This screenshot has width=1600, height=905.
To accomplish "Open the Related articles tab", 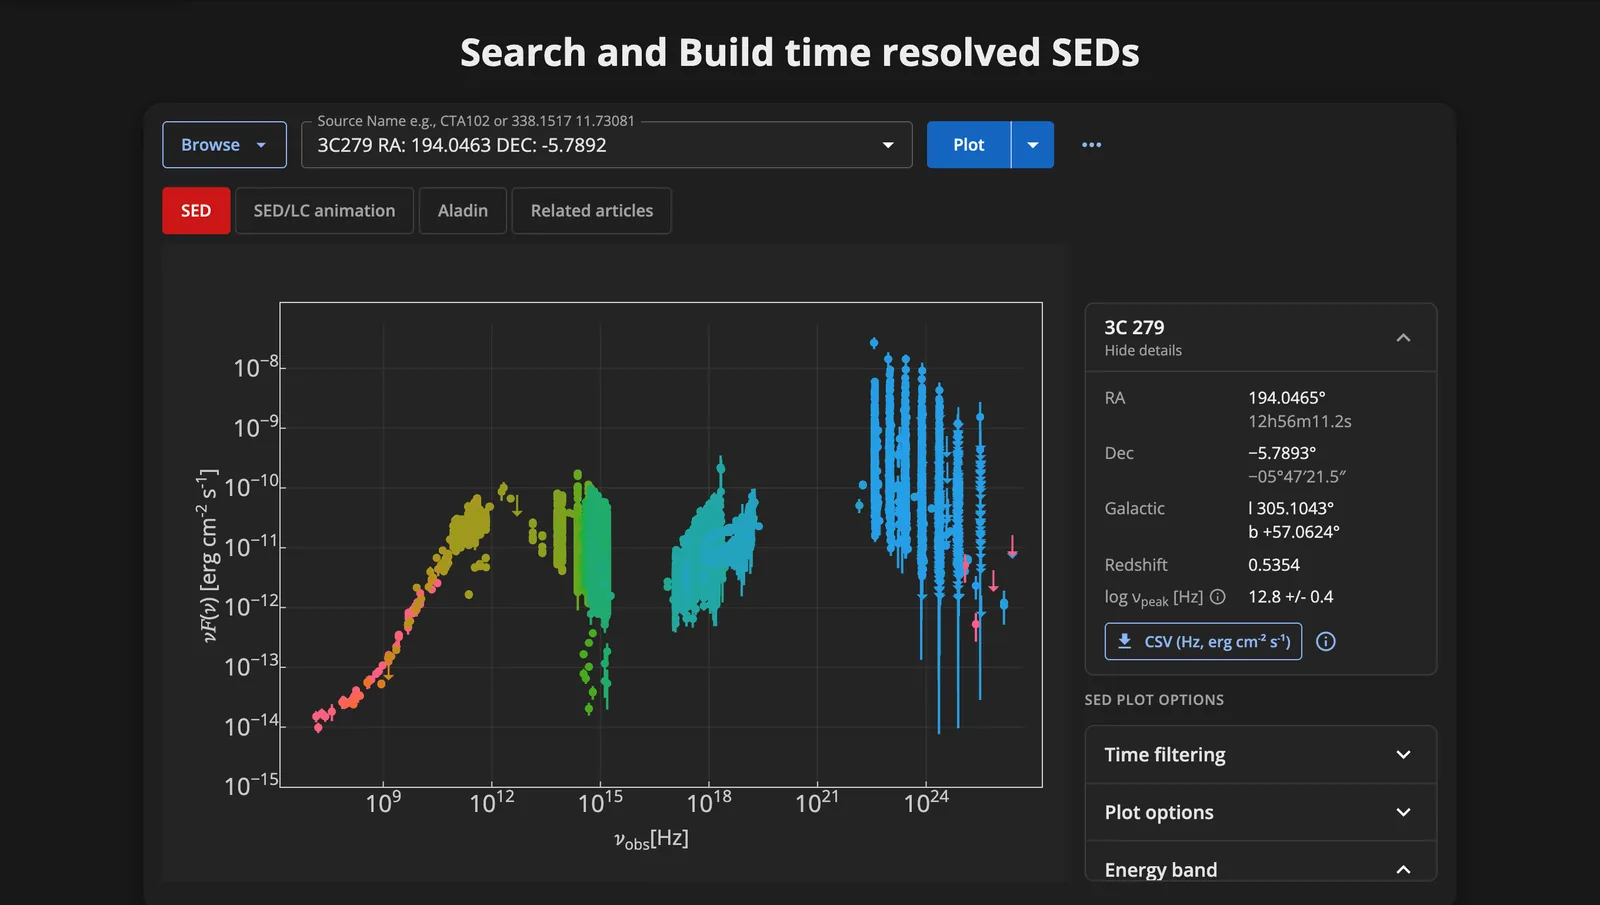I will point(592,211).
